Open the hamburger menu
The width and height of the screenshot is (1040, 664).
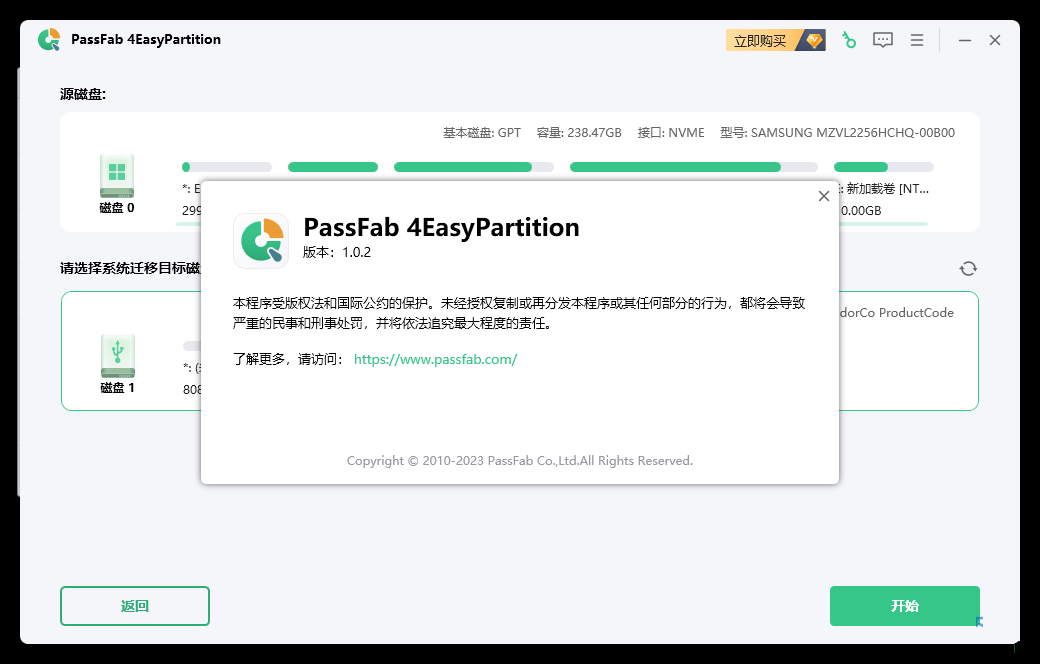(917, 39)
